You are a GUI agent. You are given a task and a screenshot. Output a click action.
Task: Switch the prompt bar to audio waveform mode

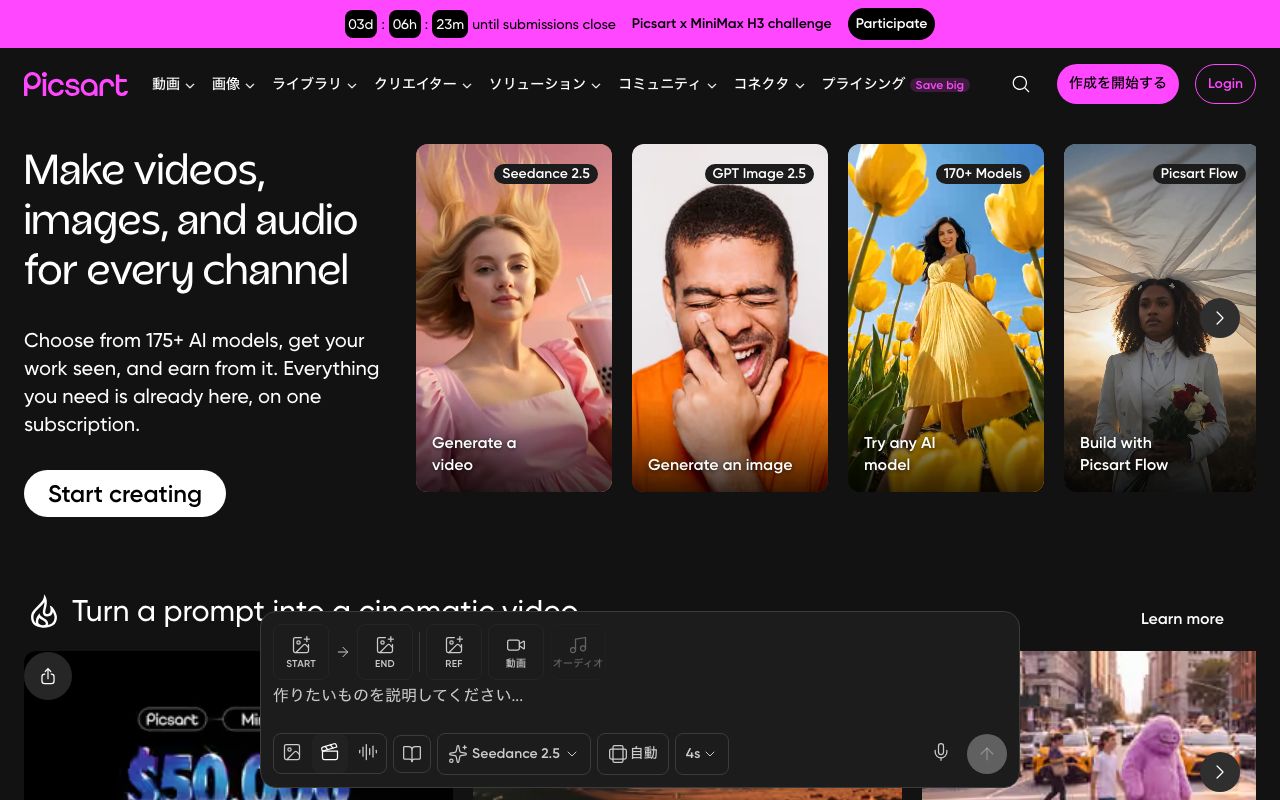click(368, 753)
